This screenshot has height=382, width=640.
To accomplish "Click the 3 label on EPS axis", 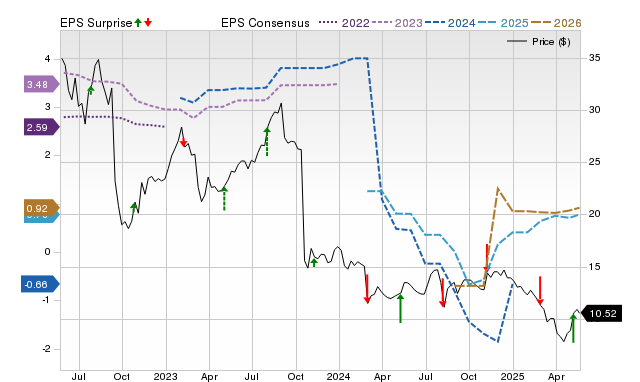I will pyautogui.click(x=47, y=107).
